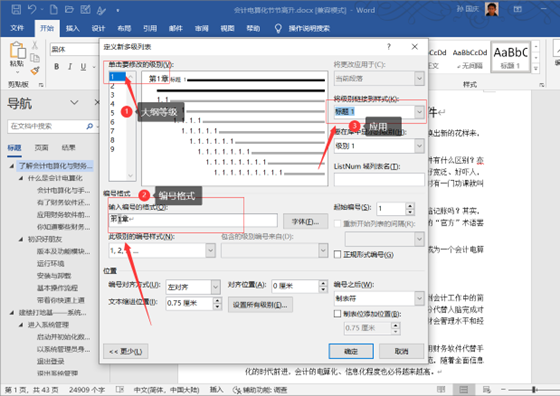Click the Paste clipboard icon

[17, 50]
